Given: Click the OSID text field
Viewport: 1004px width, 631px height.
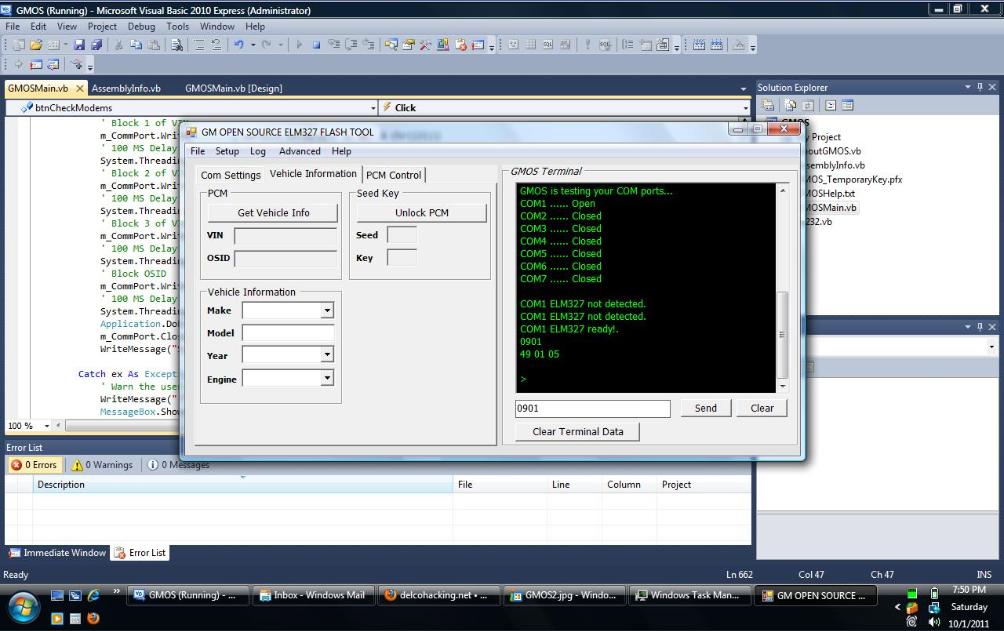Looking at the screenshot, I should click(x=286, y=259).
